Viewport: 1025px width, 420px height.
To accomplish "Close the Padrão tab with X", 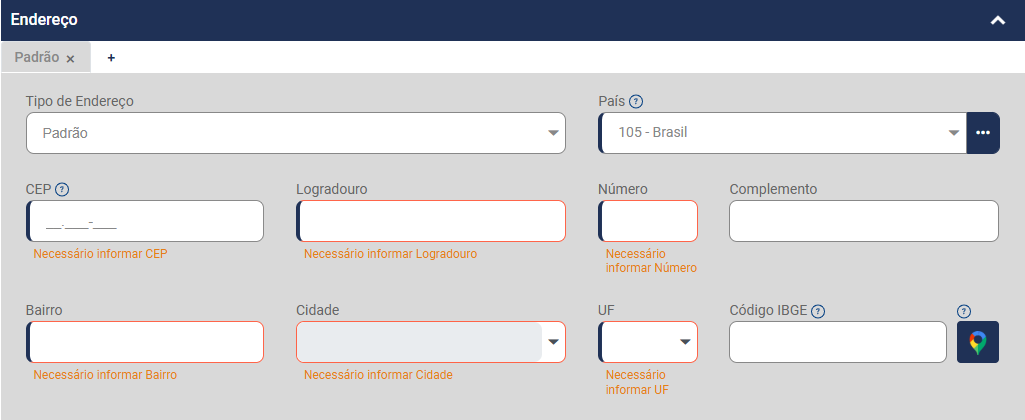I will [70, 59].
